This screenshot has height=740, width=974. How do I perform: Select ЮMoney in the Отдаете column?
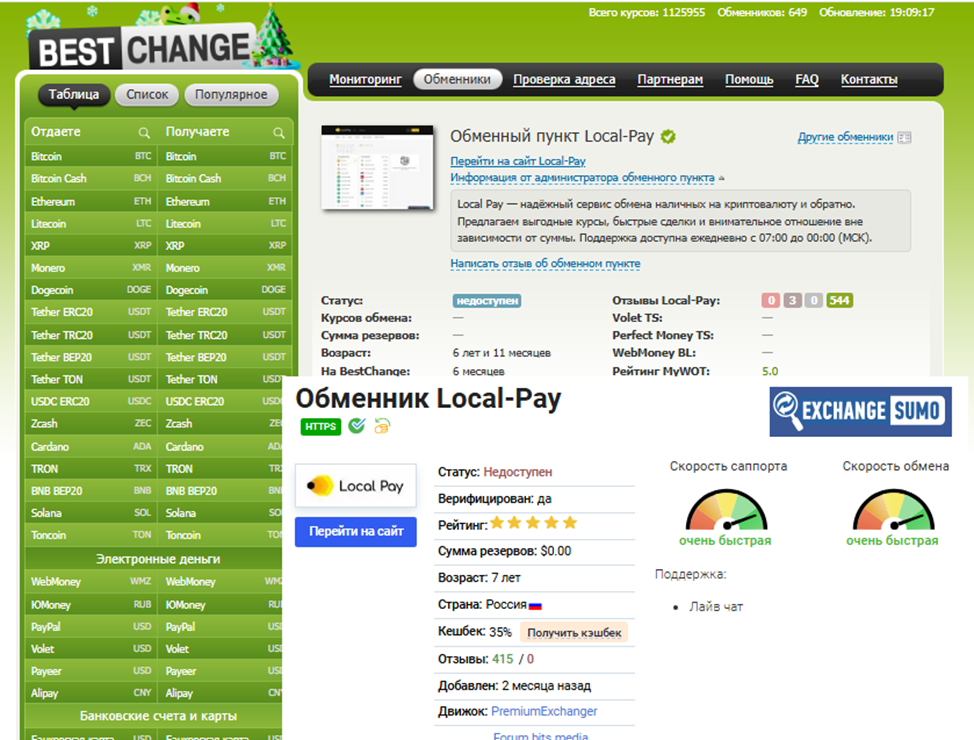click(91, 605)
